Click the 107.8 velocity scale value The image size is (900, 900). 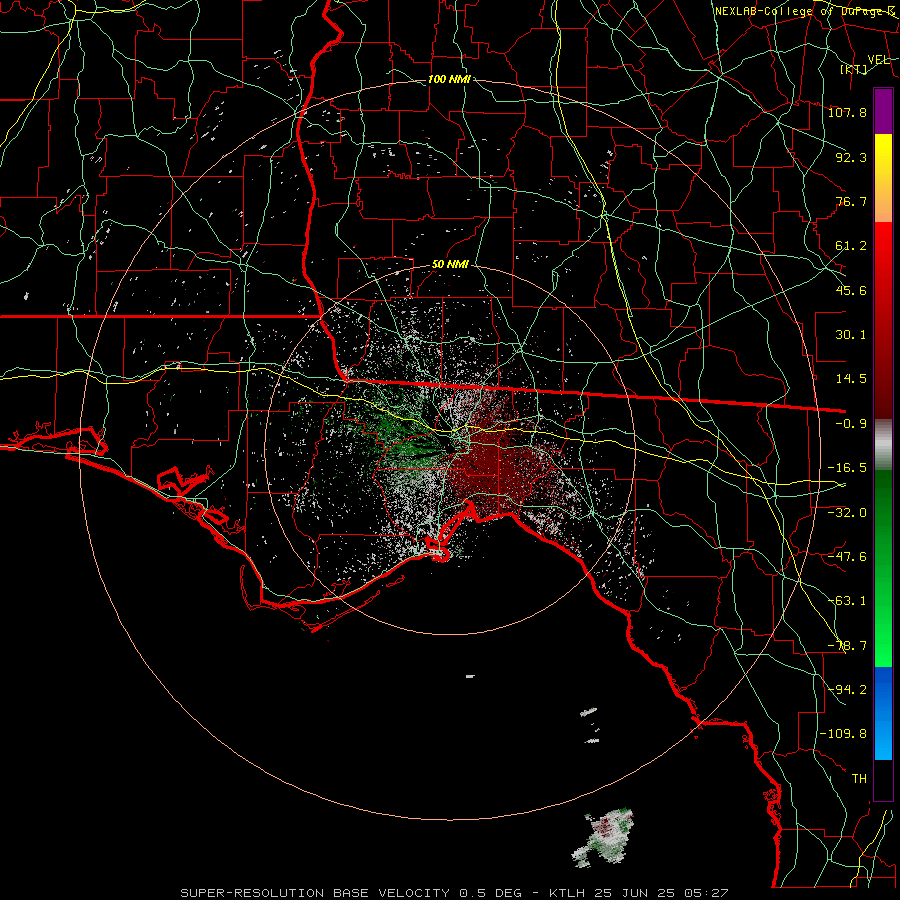pos(847,112)
